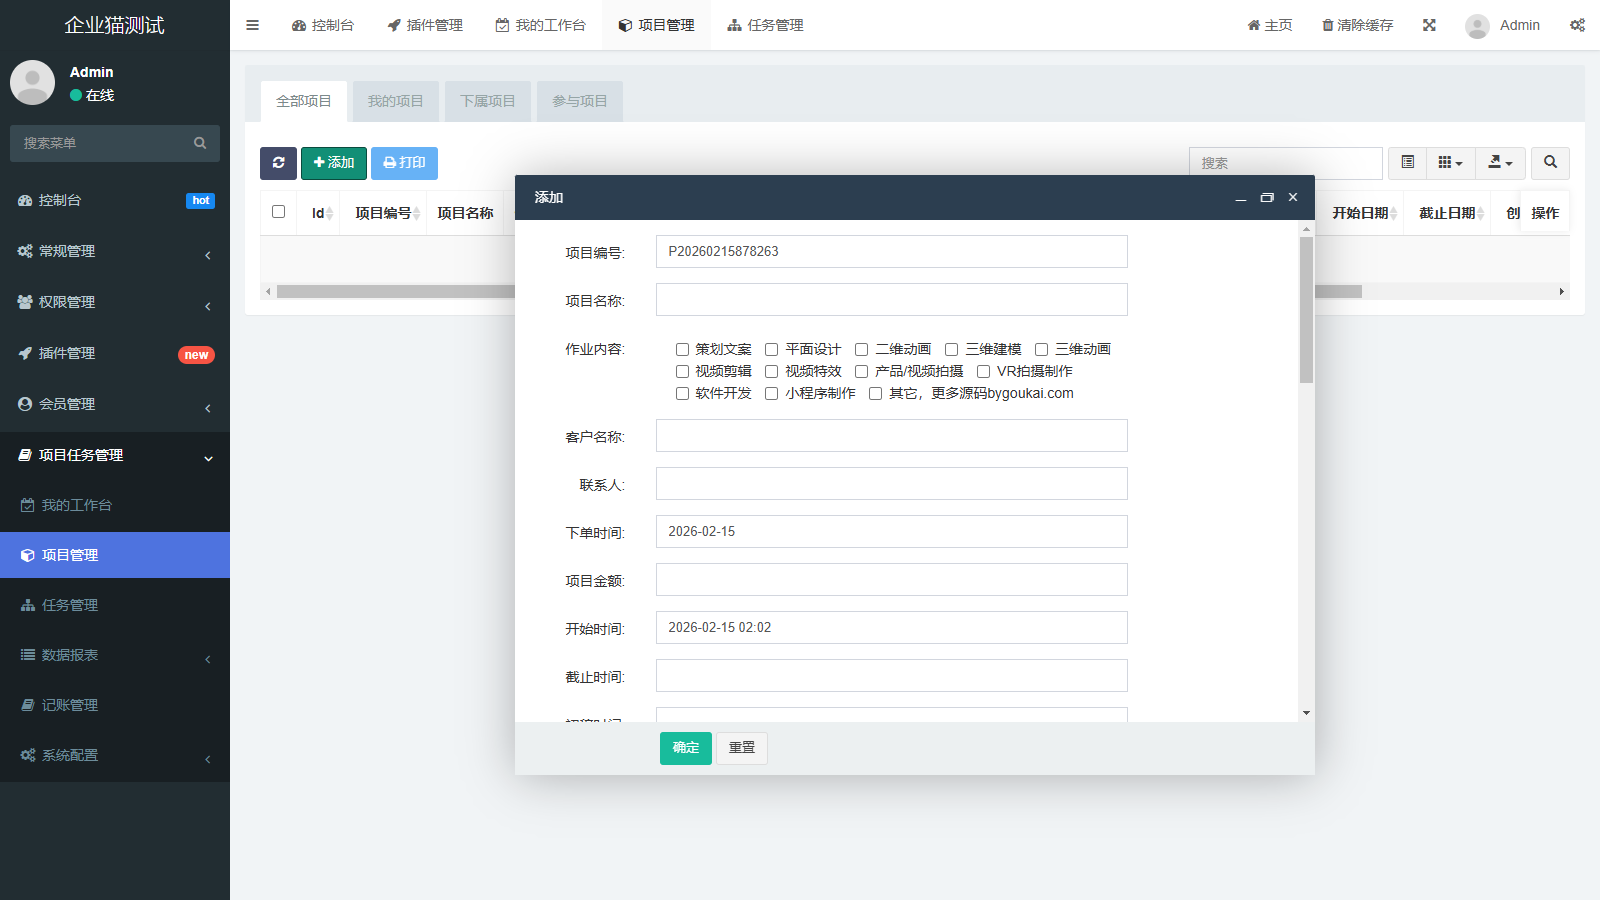This screenshot has height=900, width=1600.
Task: Open the export data dropdown
Action: pyautogui.click(x=1500, y=163)
